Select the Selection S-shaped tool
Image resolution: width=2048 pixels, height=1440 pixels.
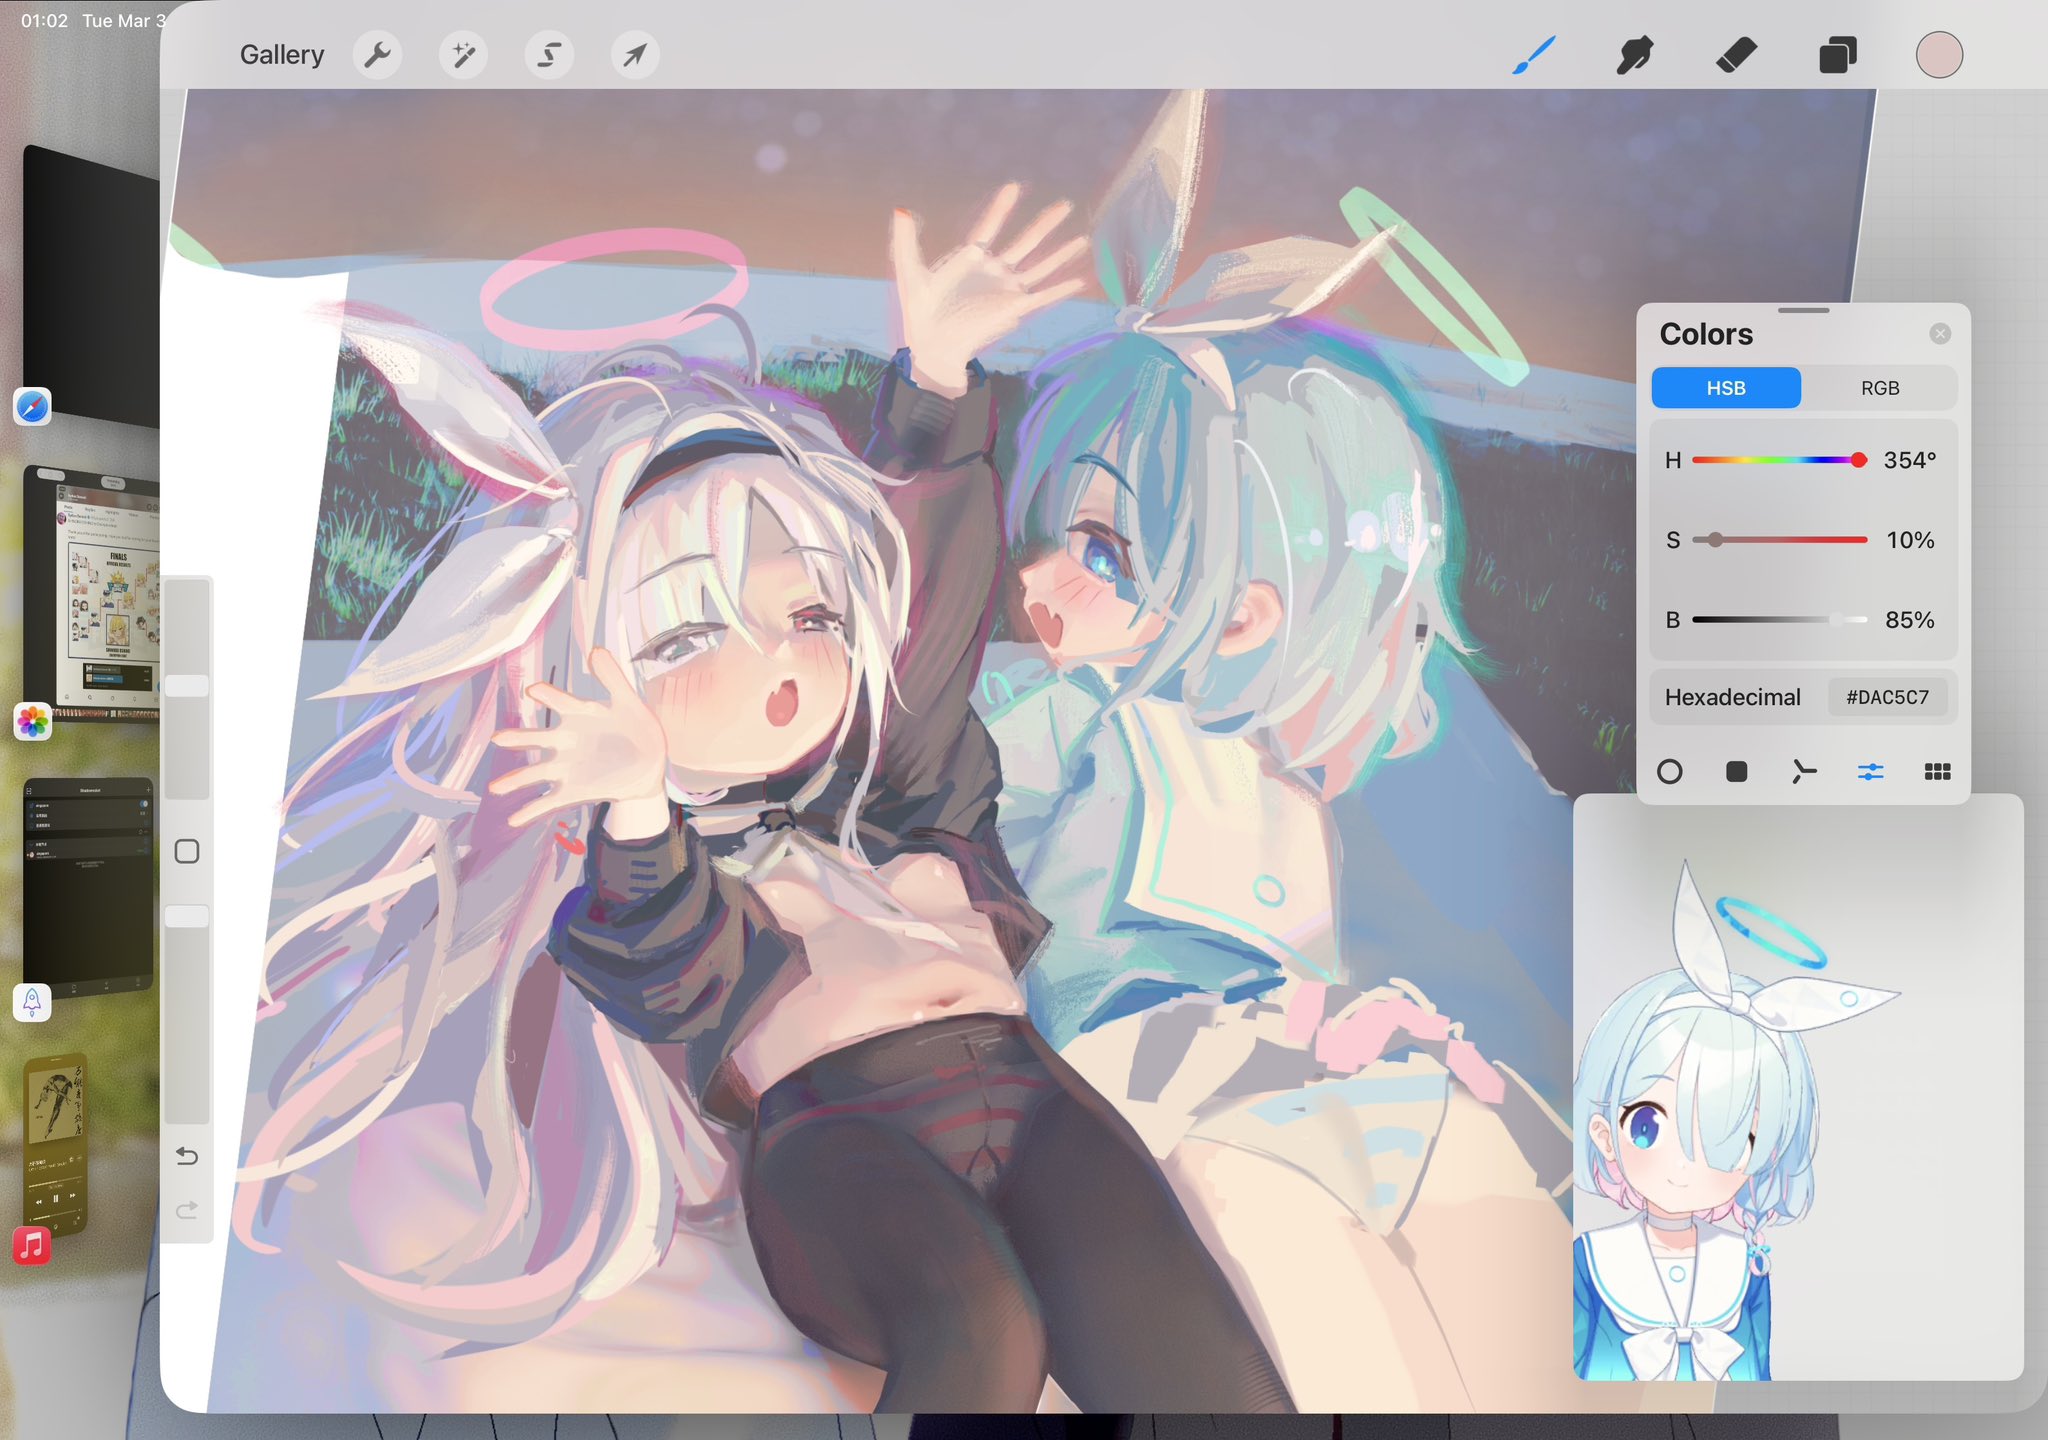(x=549, y=55)
